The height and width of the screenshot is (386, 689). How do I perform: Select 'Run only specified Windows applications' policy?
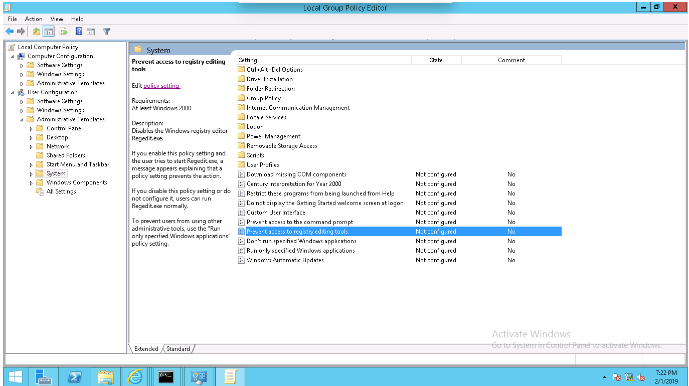point(301,251)
